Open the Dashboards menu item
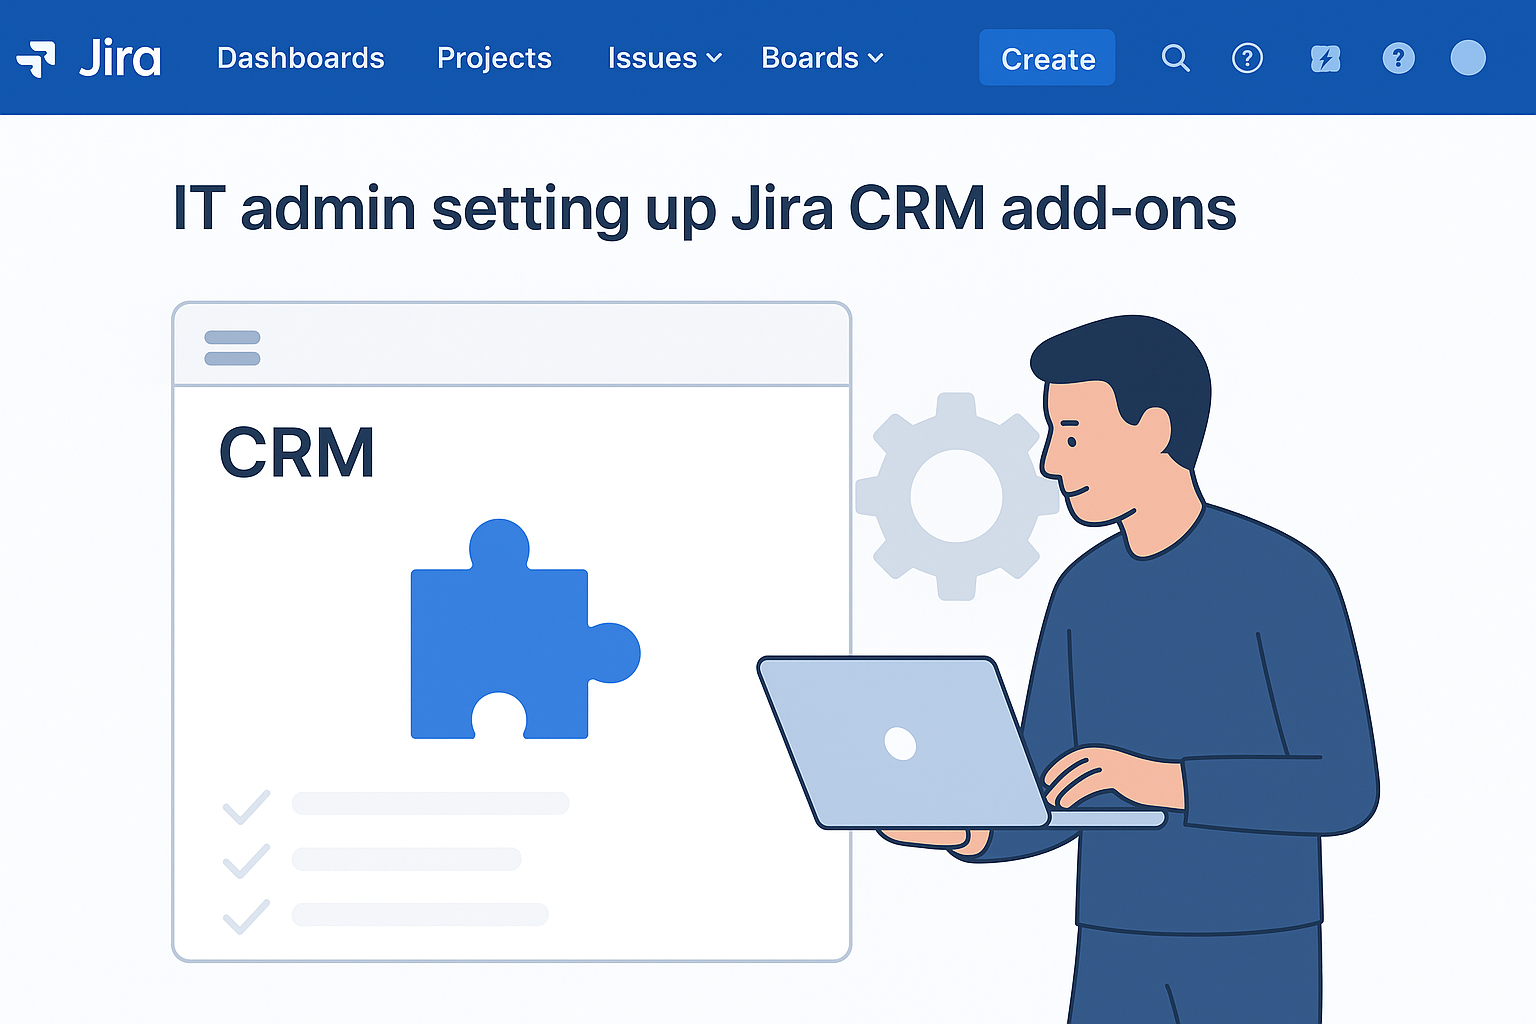 [x=300, y=58]
